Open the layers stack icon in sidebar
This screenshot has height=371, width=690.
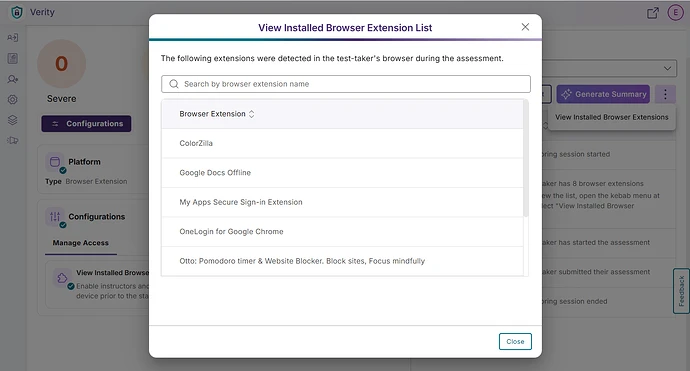pyautogui.click(x=12, y=120)
